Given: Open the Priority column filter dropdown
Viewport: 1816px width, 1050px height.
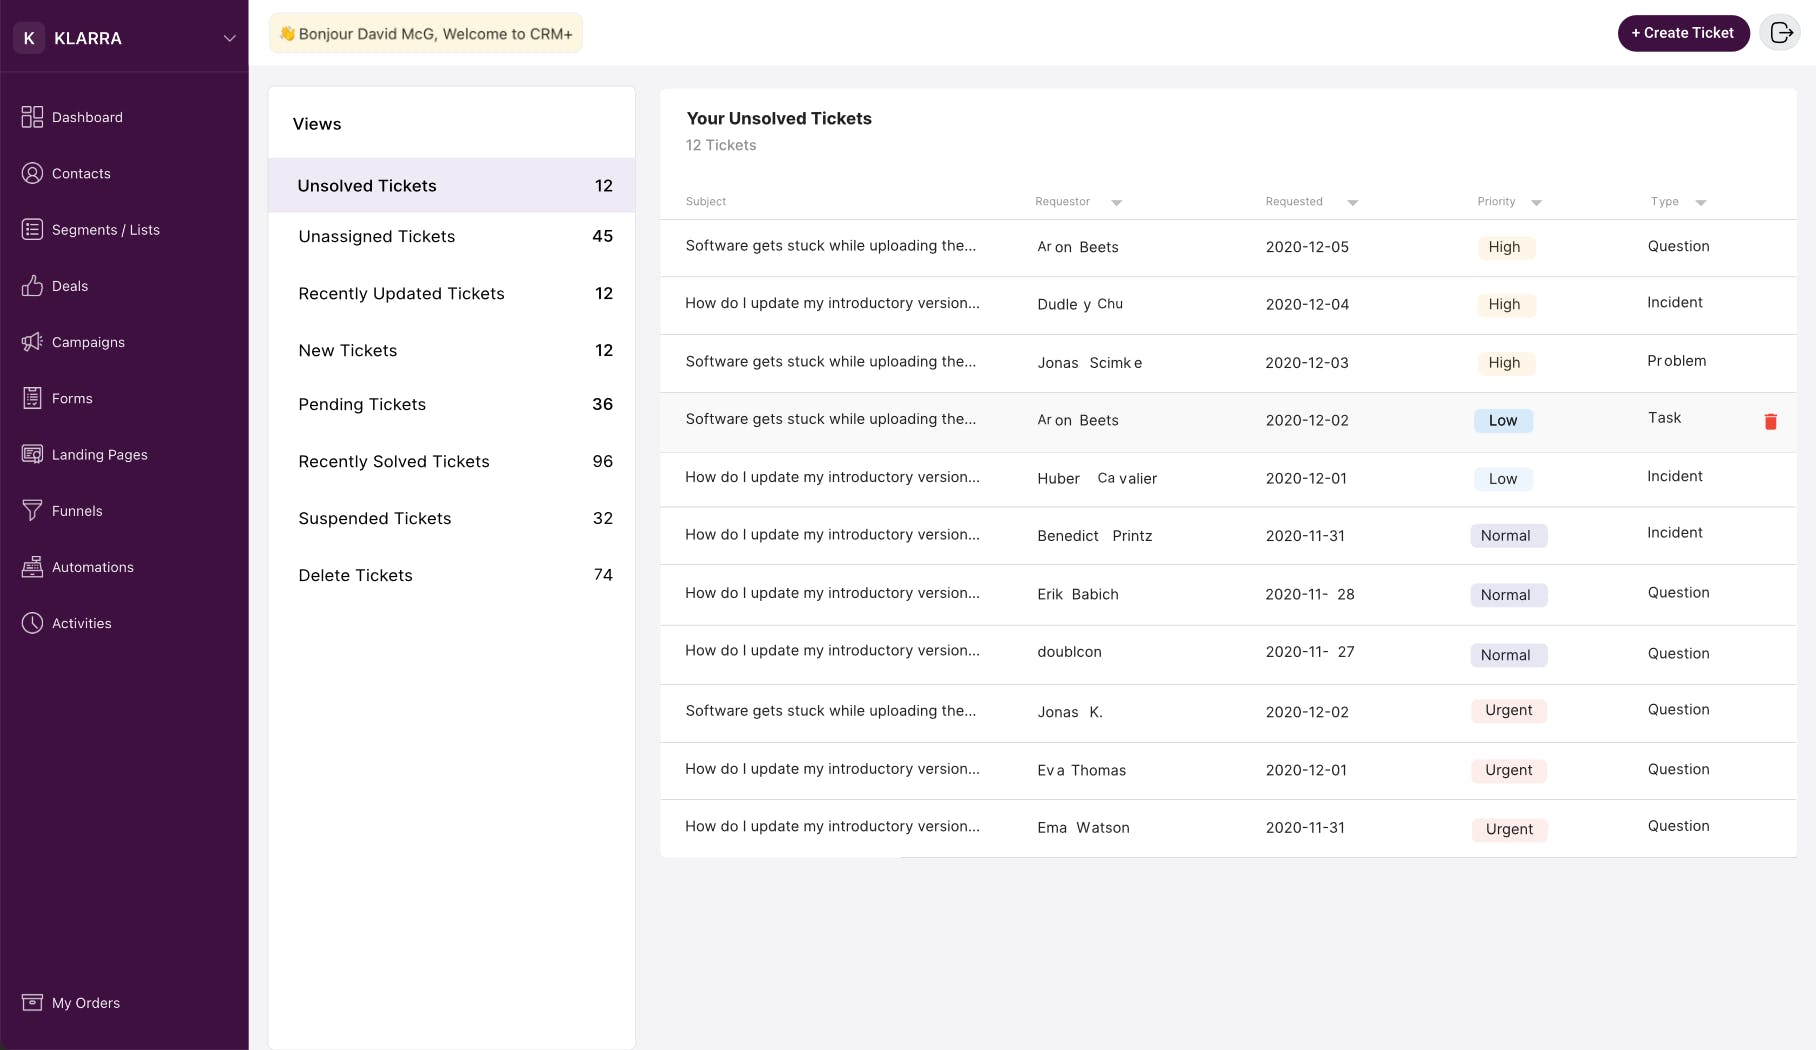Looking at the screenshot, I should point(1536,203).
